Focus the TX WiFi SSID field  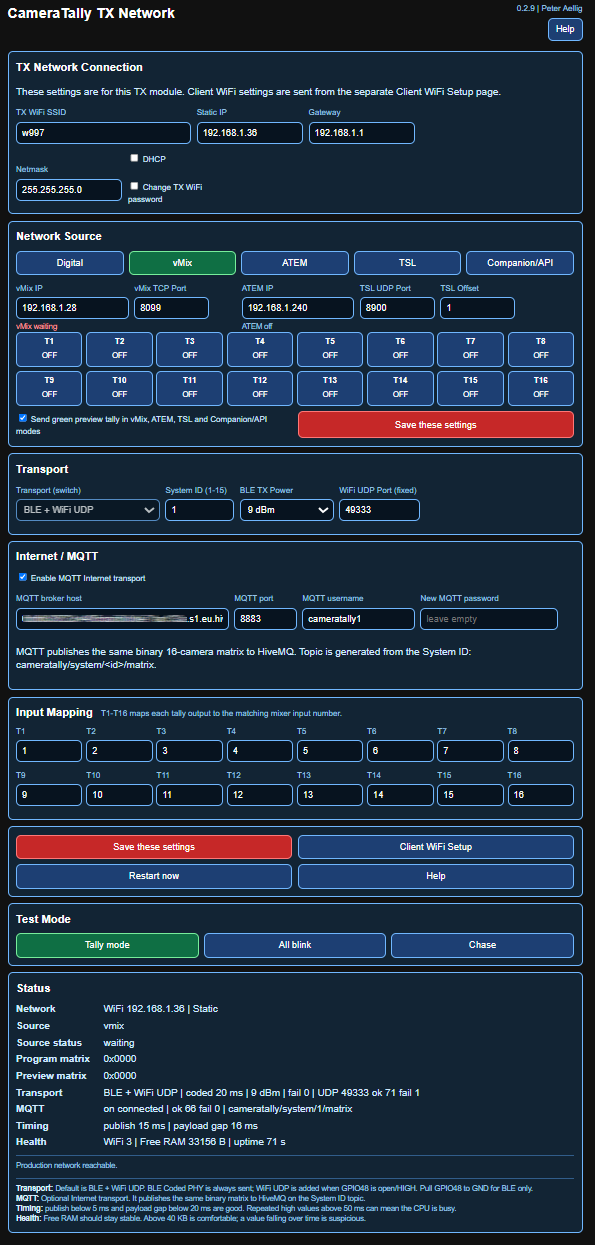click(x=103, y=133)
